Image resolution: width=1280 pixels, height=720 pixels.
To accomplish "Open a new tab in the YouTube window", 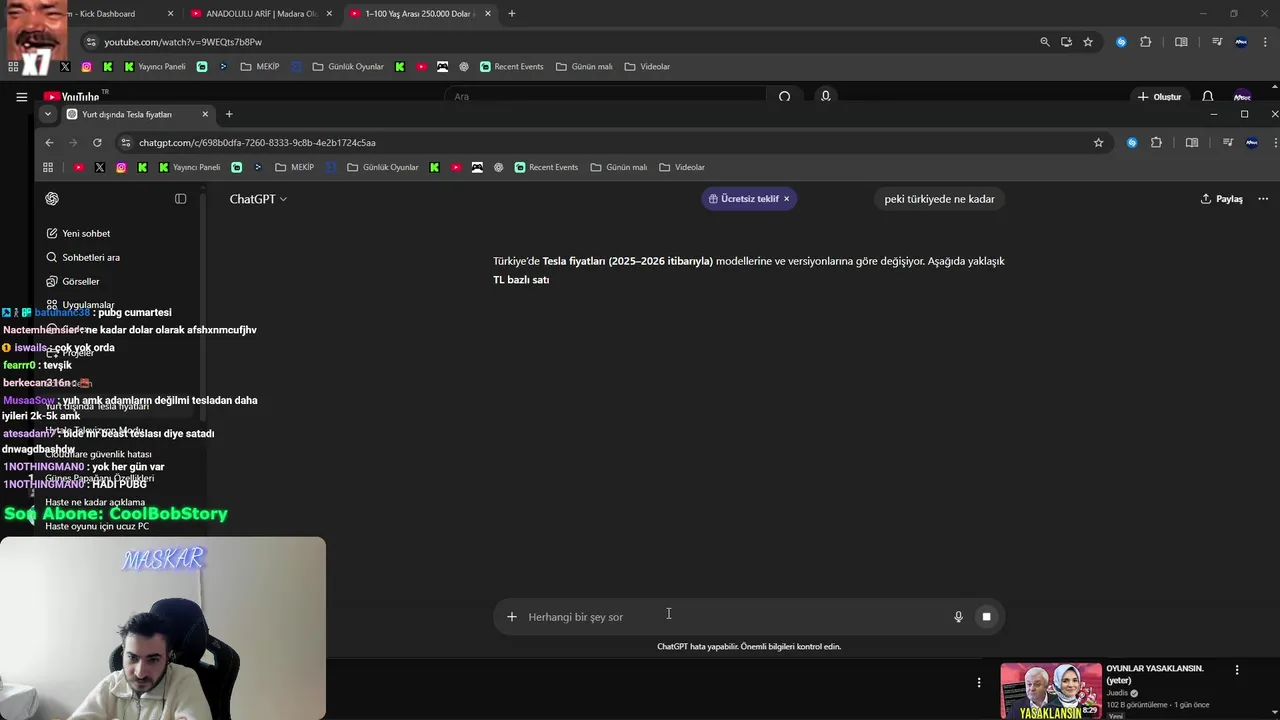I will 512,14.
